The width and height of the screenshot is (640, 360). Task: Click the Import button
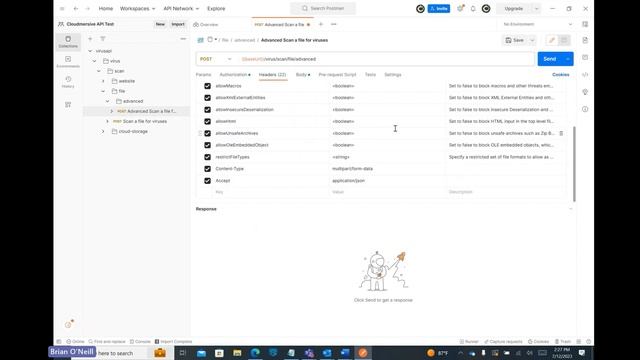click(x=178, y=24)
